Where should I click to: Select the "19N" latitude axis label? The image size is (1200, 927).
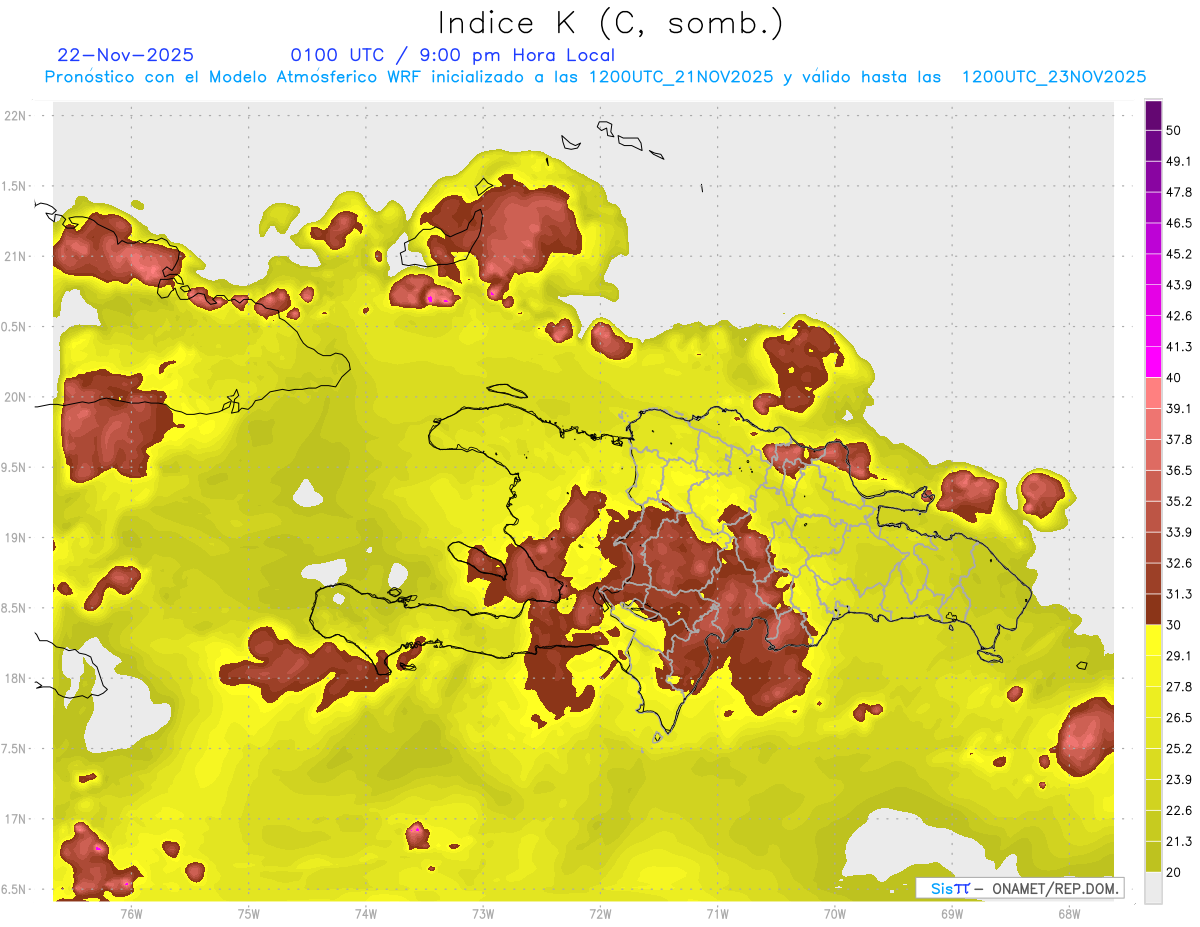click(x=15, y=538)
